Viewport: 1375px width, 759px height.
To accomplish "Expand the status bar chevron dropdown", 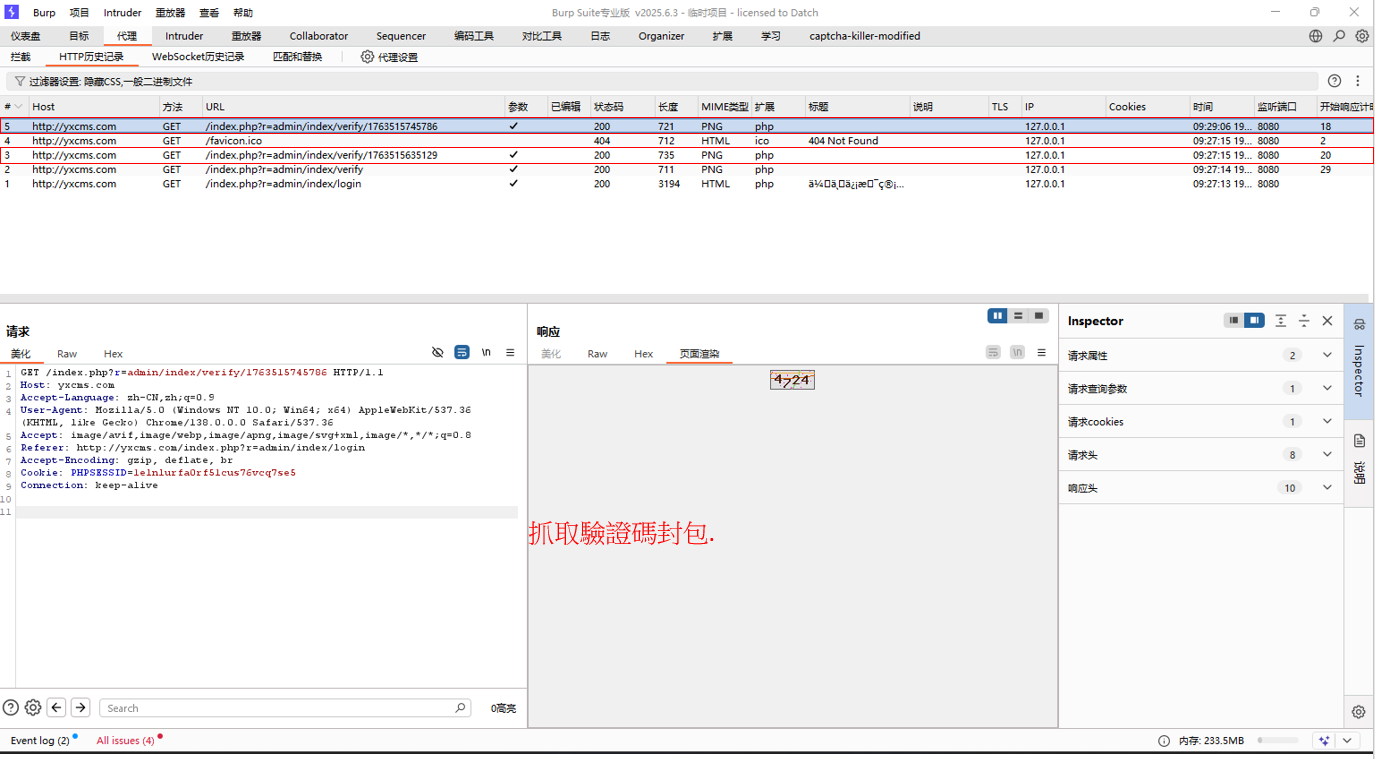I will pos(1347,741).
